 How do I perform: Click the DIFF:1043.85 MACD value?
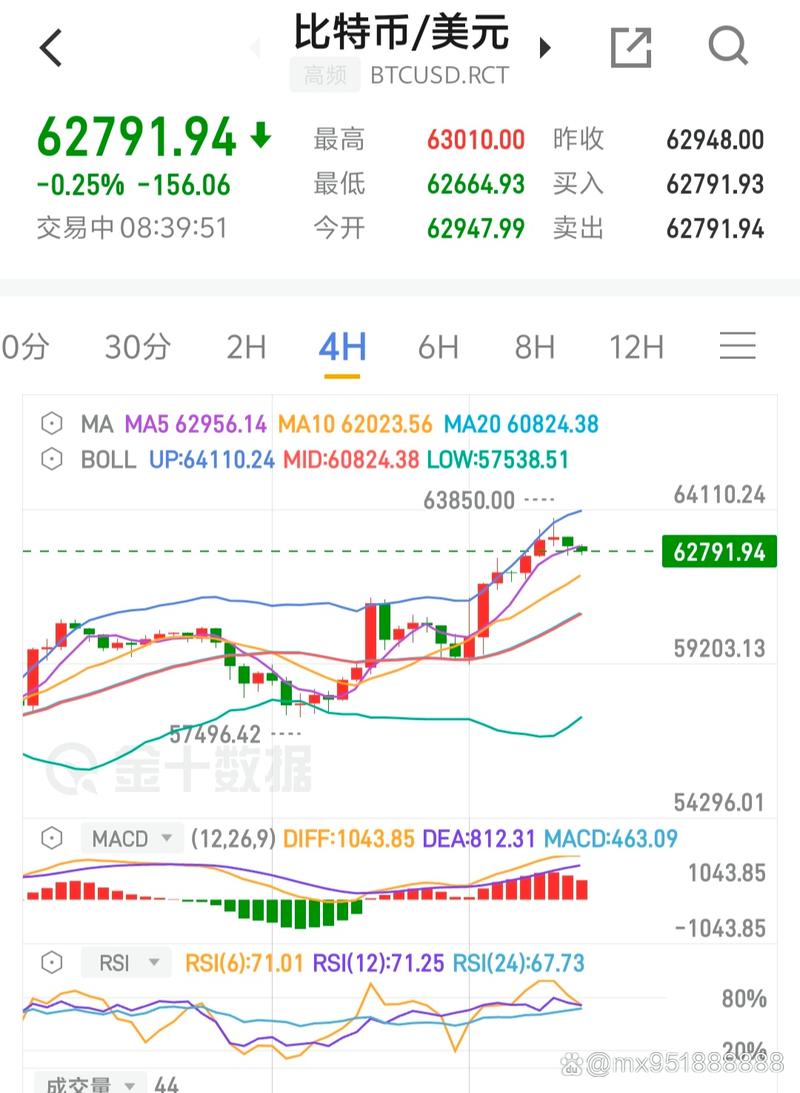pos(348,838)
